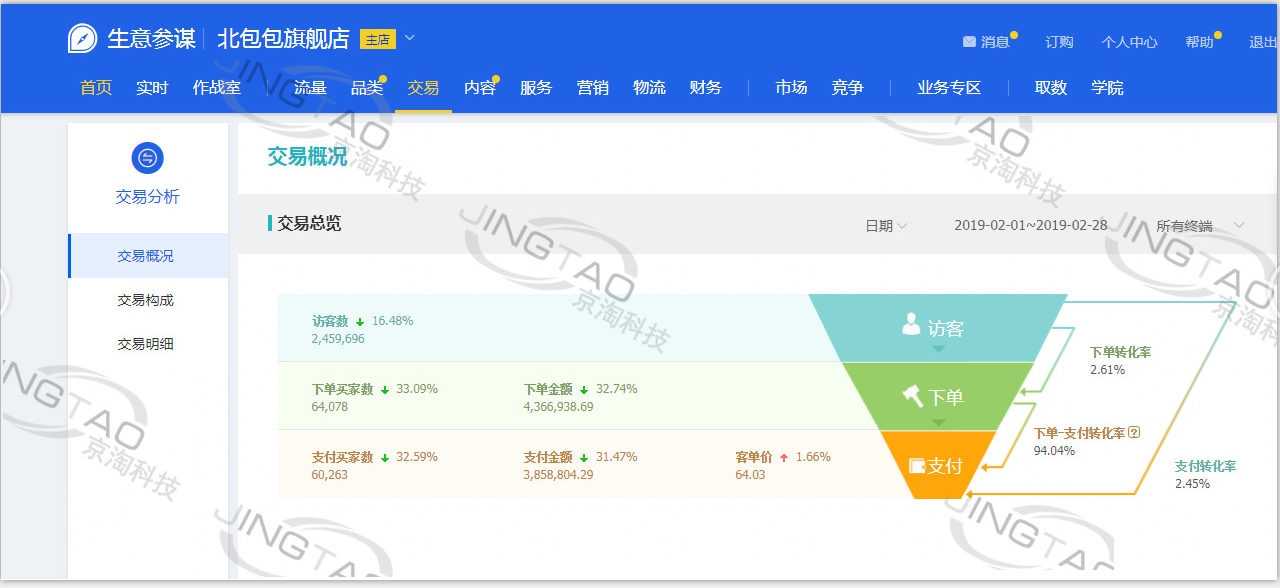This screenshot has width=1280, height=588.
Task: Click the 支付 wallet icon in funnel
Action: [x=916, y=465]
